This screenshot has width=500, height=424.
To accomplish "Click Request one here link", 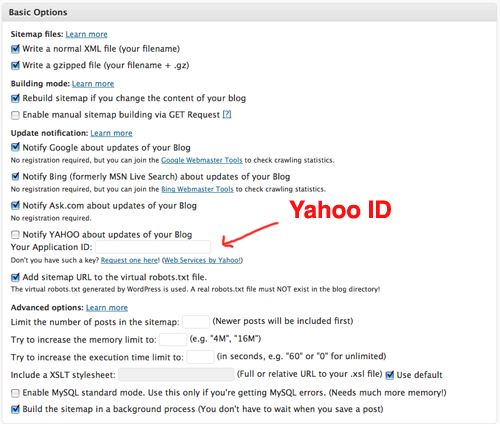I will tap(129, 260).
